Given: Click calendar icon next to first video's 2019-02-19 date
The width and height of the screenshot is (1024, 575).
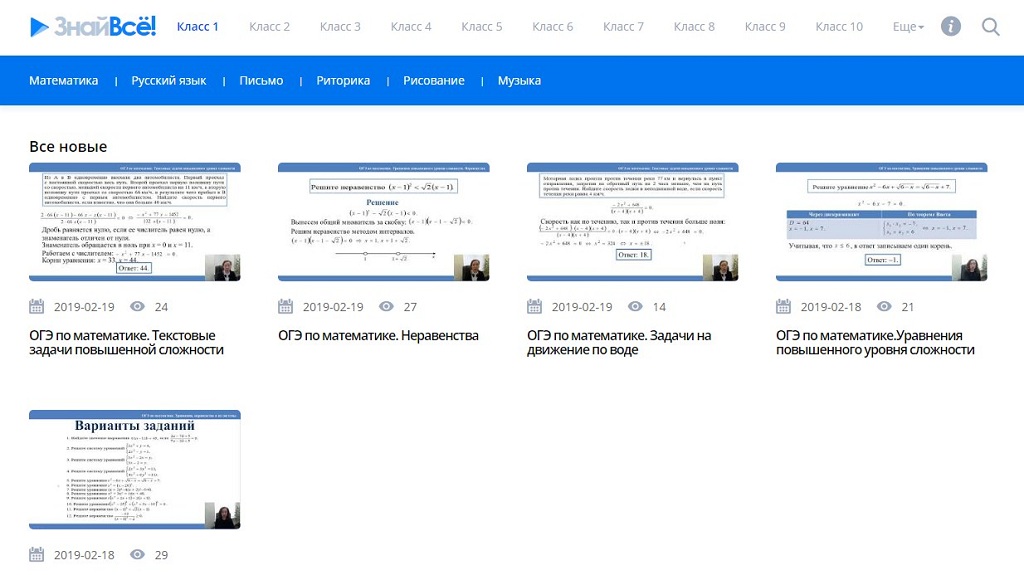Looking at the screenshot, I should [37, 307].
